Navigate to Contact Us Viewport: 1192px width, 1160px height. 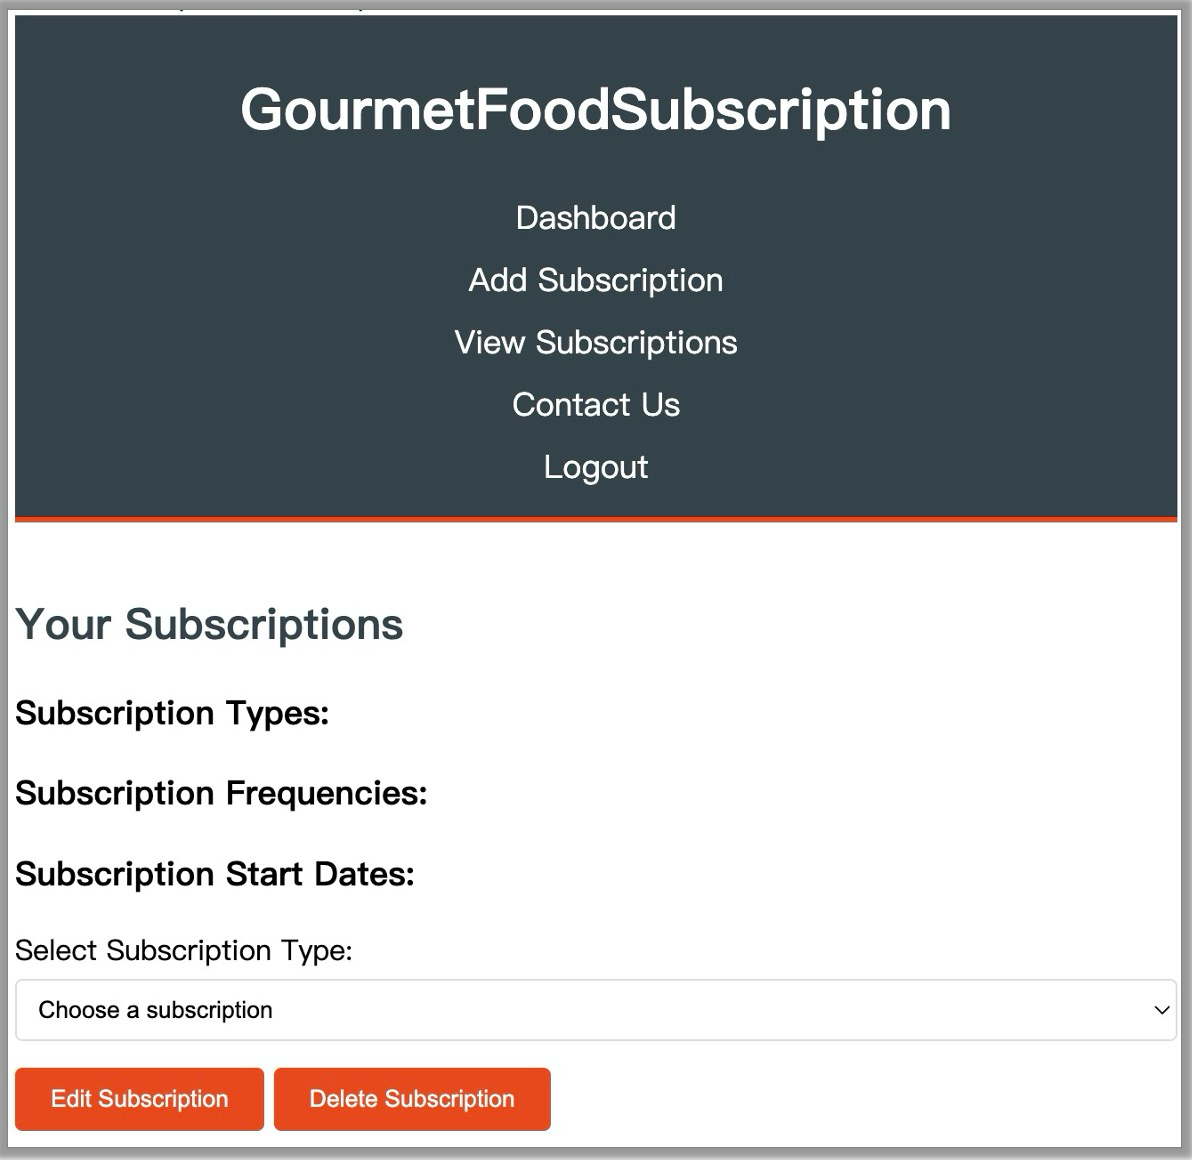(x=596, y=405)
